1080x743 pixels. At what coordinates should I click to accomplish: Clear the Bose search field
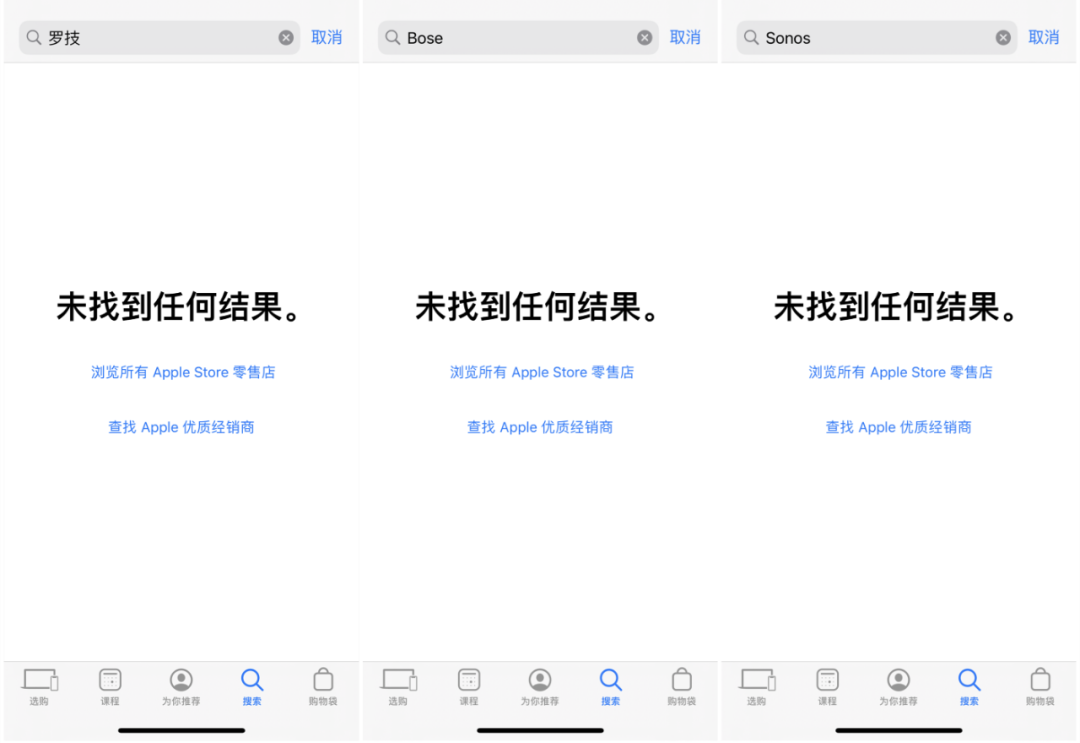(x=644, y=37)
